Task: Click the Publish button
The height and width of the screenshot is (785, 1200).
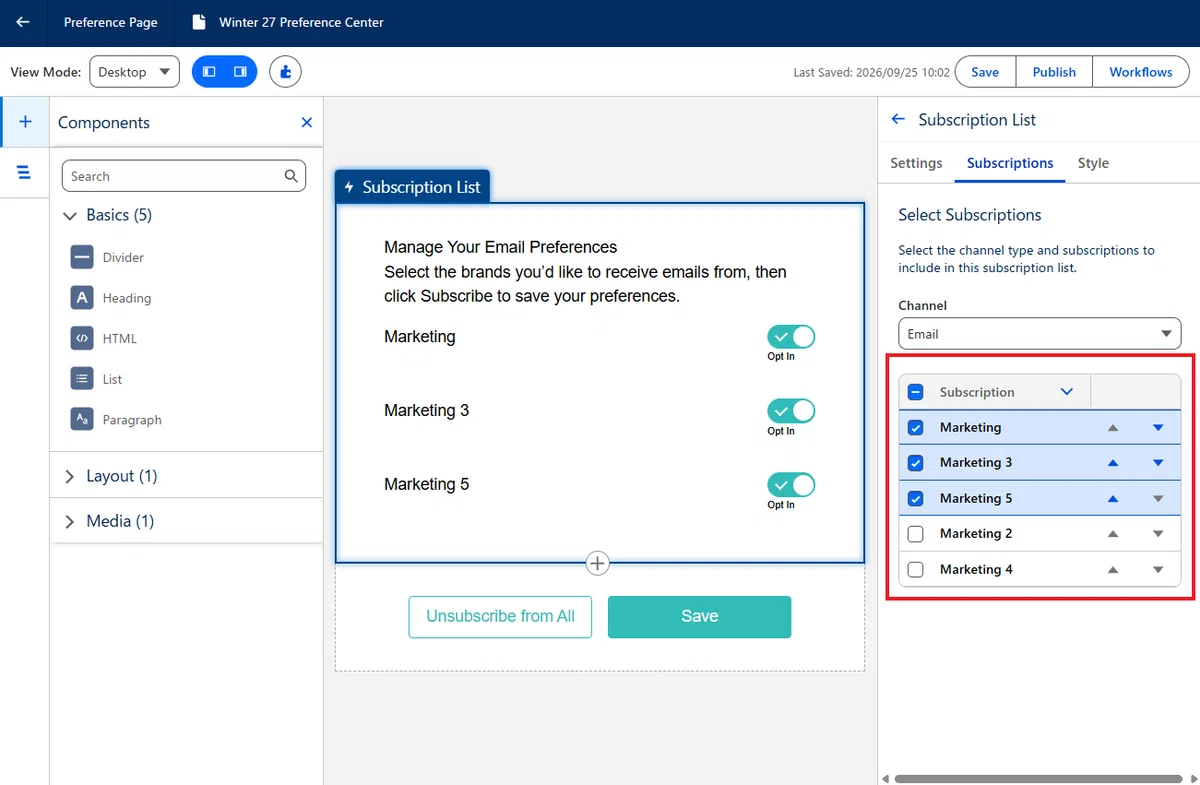Action: [1054, 72]
